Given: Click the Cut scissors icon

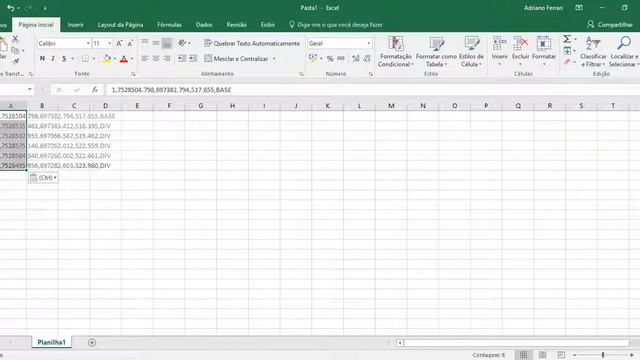Looking at the screenshot, I should (x=15, y=39).
